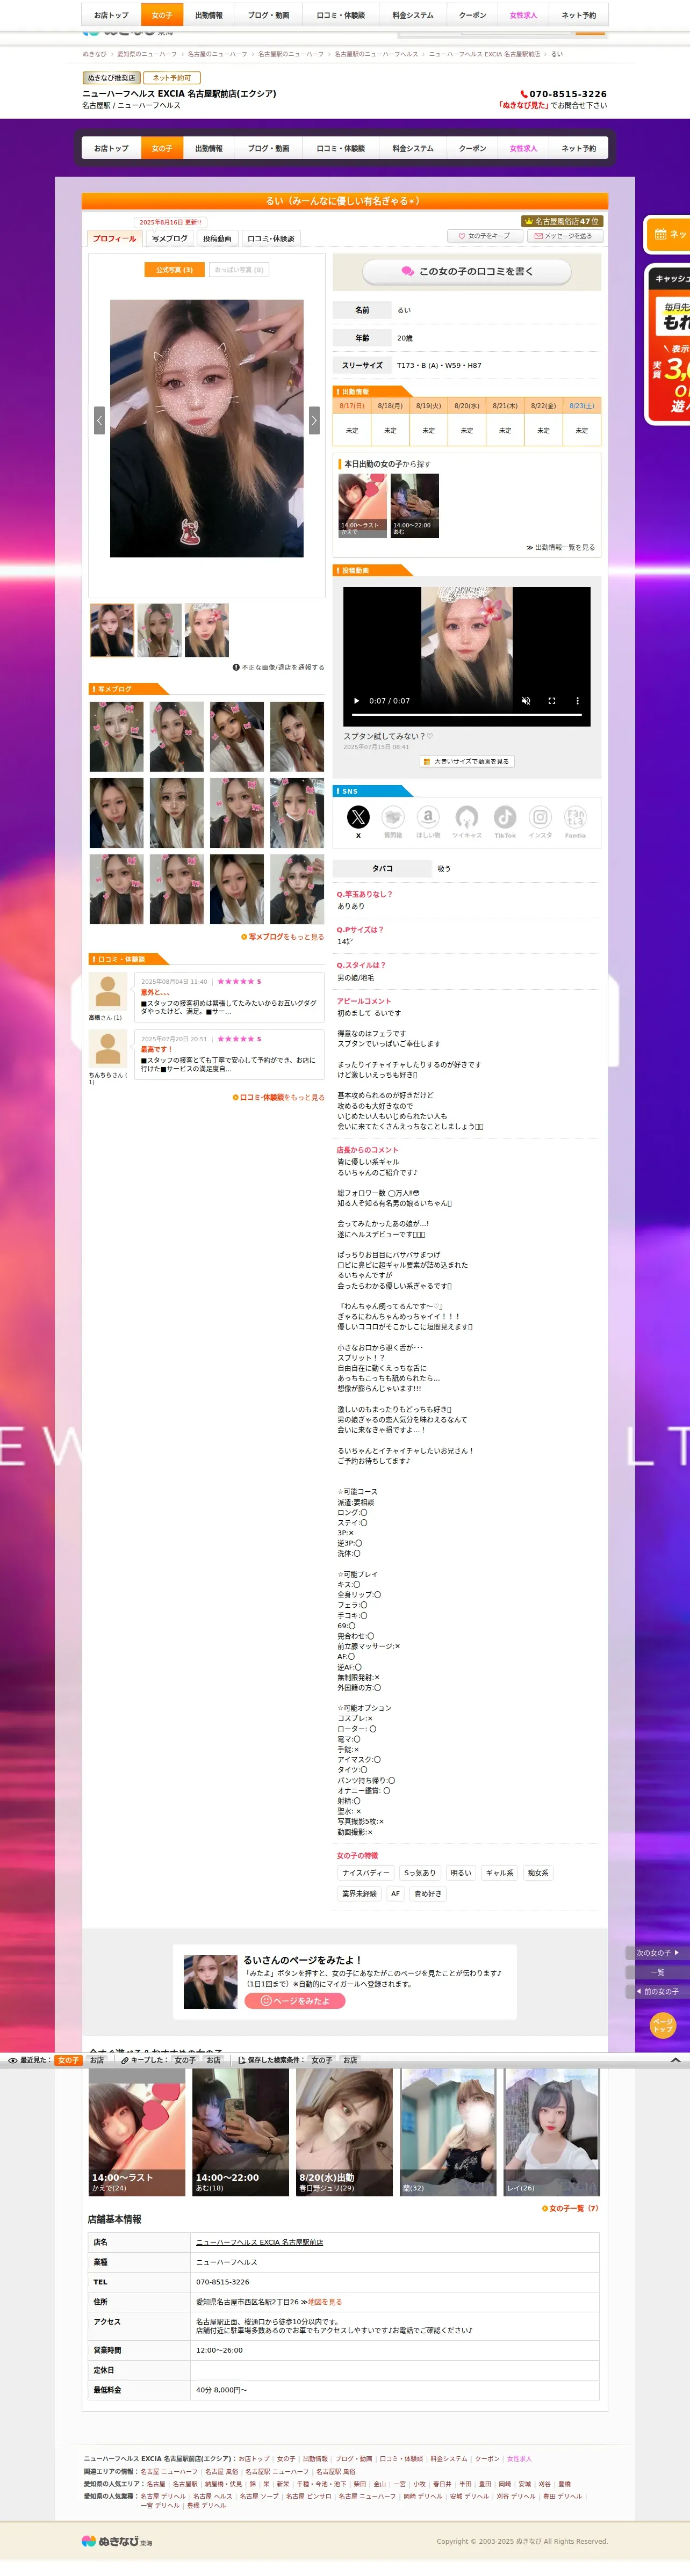Switch to おっぱい写真 (0) photos

click(239, 270)
